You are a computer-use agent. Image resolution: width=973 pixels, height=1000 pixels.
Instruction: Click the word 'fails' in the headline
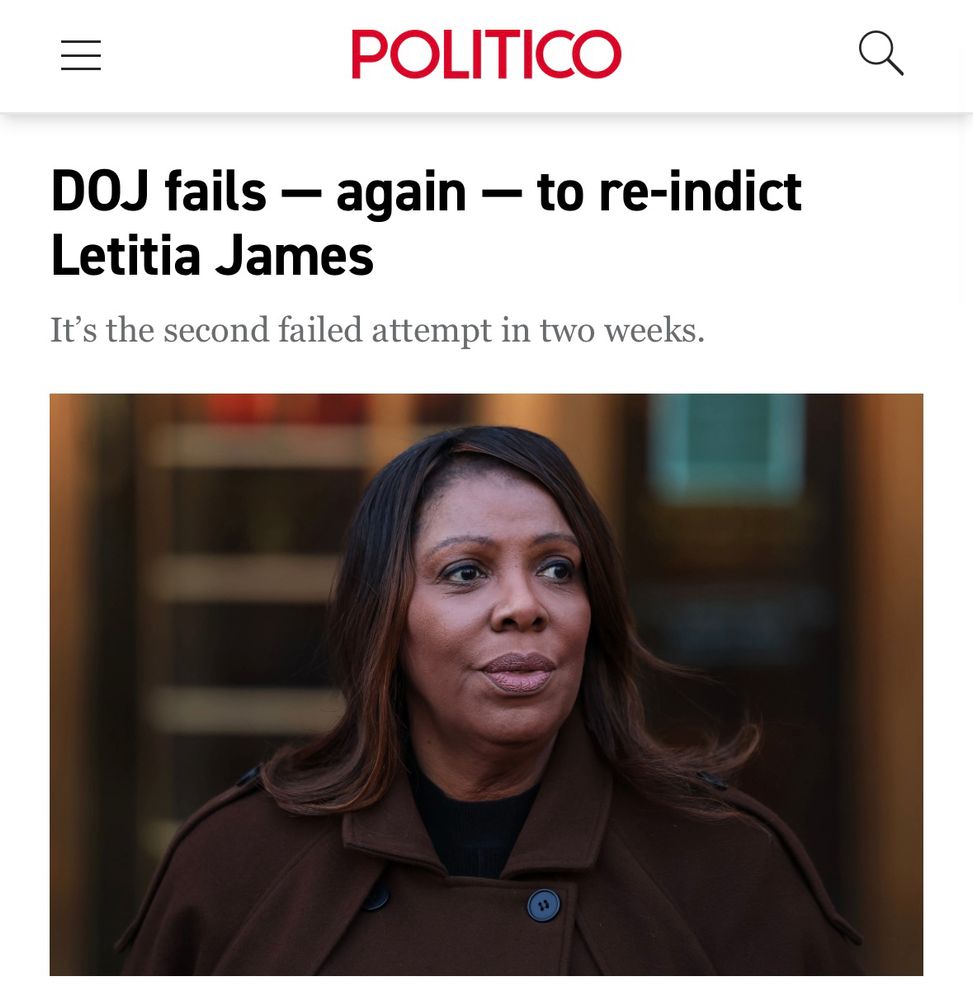[x=215, y=192]
